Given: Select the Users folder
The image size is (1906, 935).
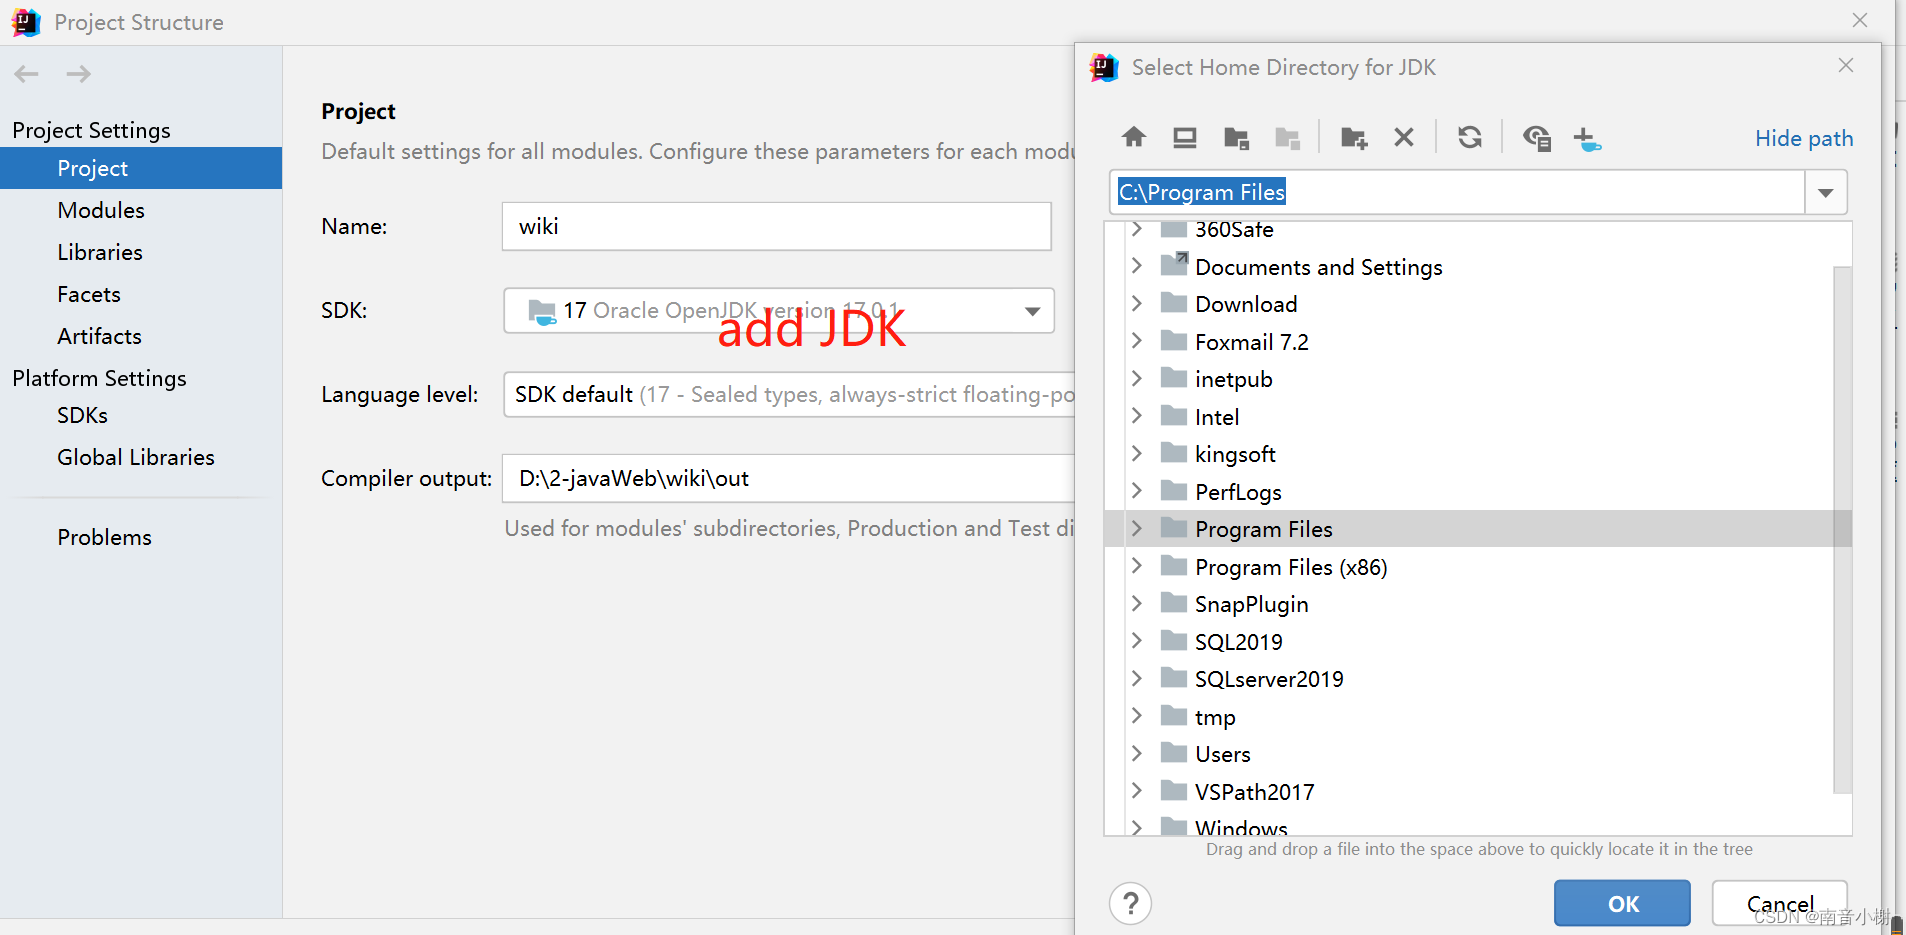Looking at the screenshot, I should (1469, 754).
